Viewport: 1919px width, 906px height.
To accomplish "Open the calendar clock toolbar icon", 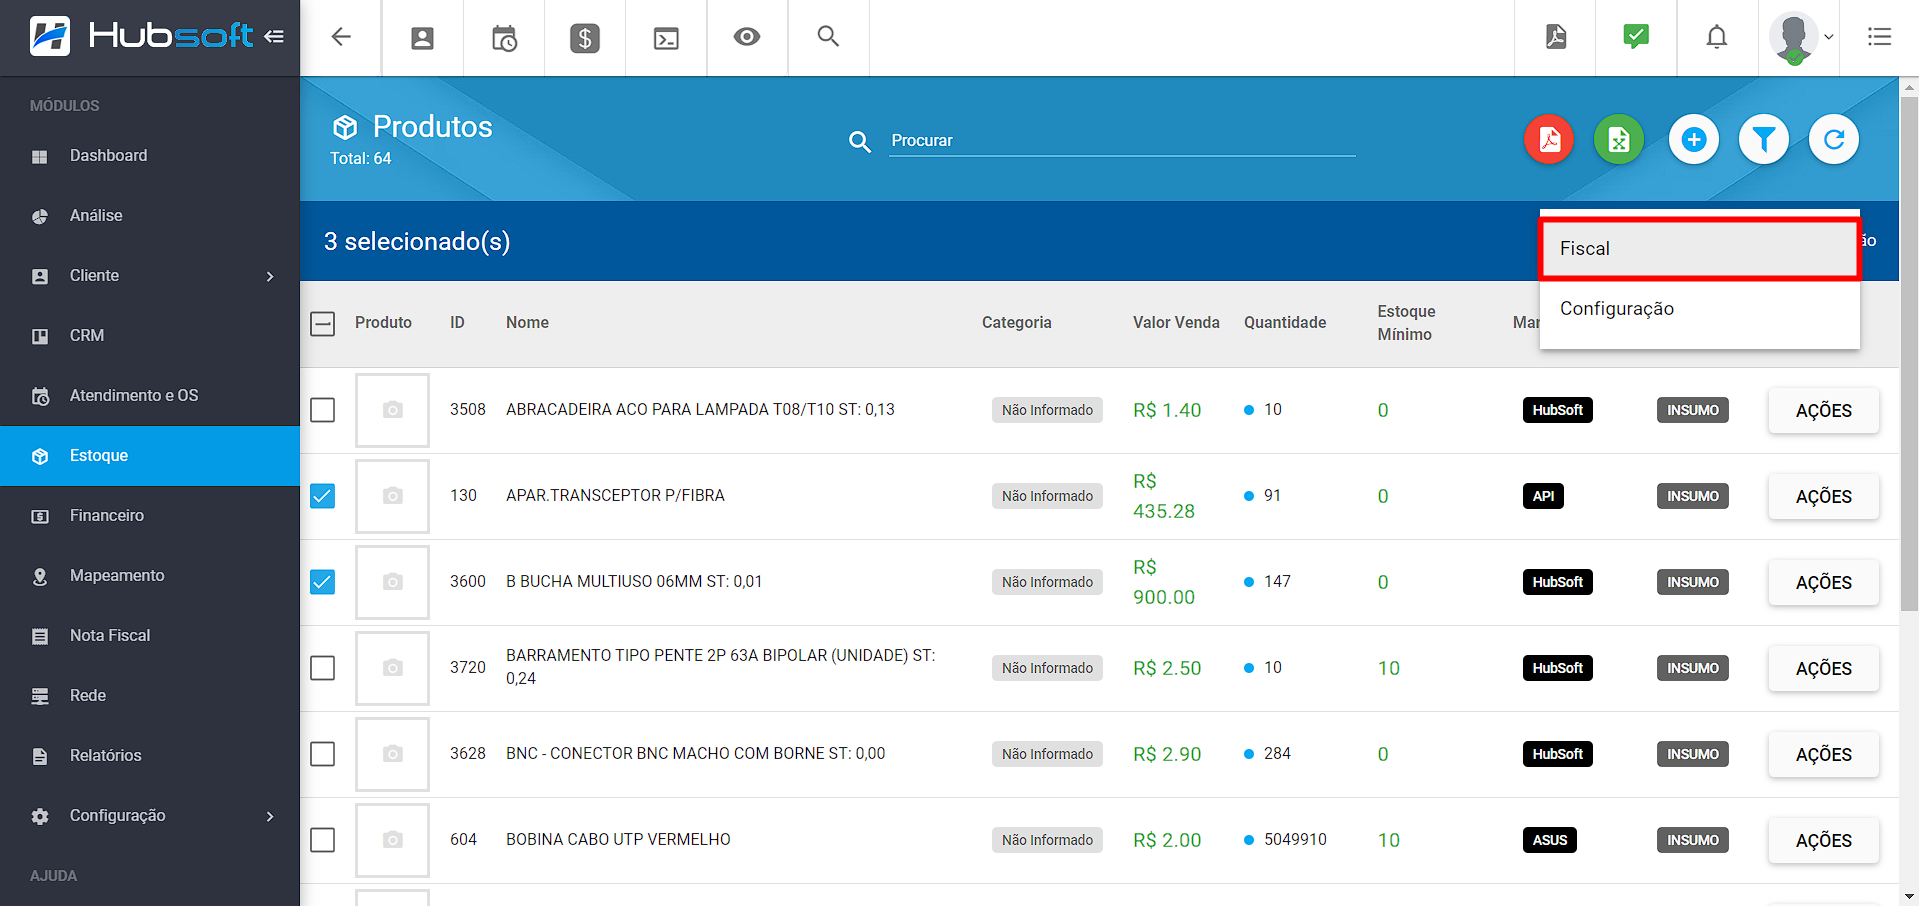I will pyautogui.click(x=504, y=38).
